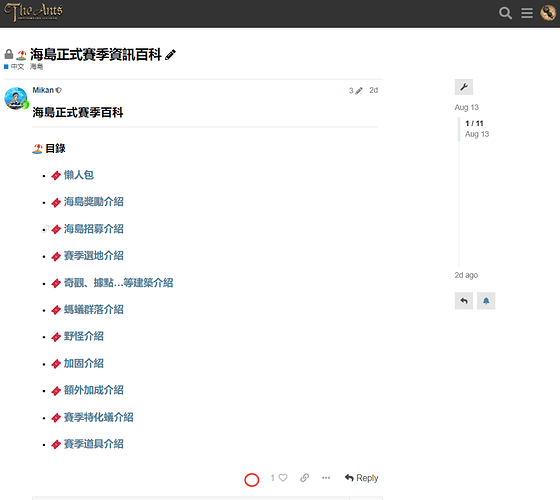The image size is (560, 500).
Task: View post edit history, 3 edits
Action: click(355, 91)
